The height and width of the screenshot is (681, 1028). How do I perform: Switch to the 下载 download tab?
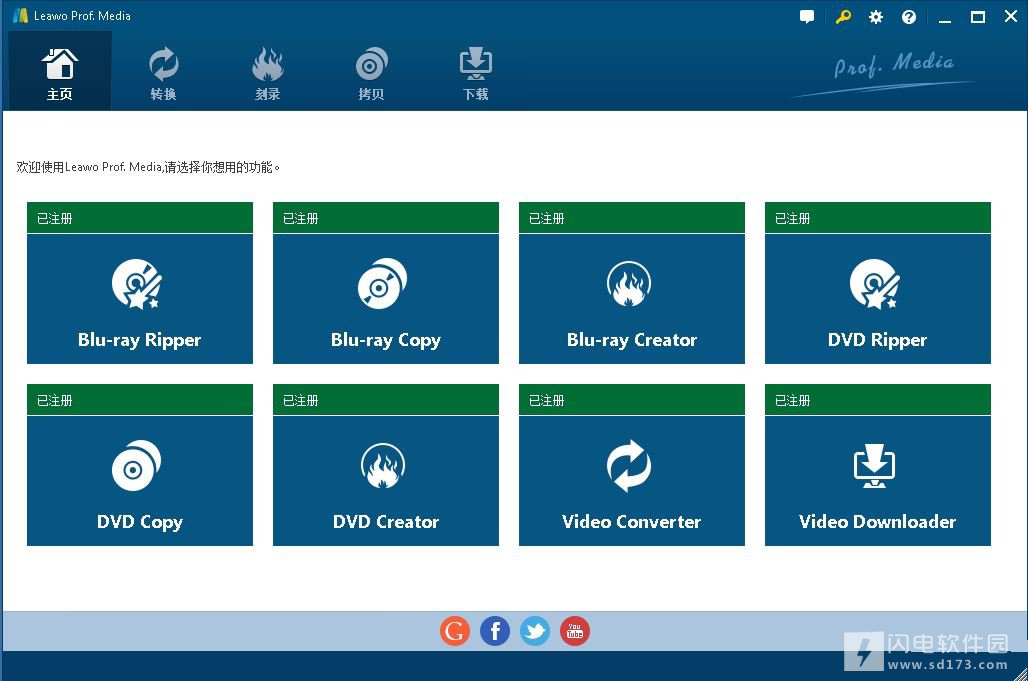475,71
